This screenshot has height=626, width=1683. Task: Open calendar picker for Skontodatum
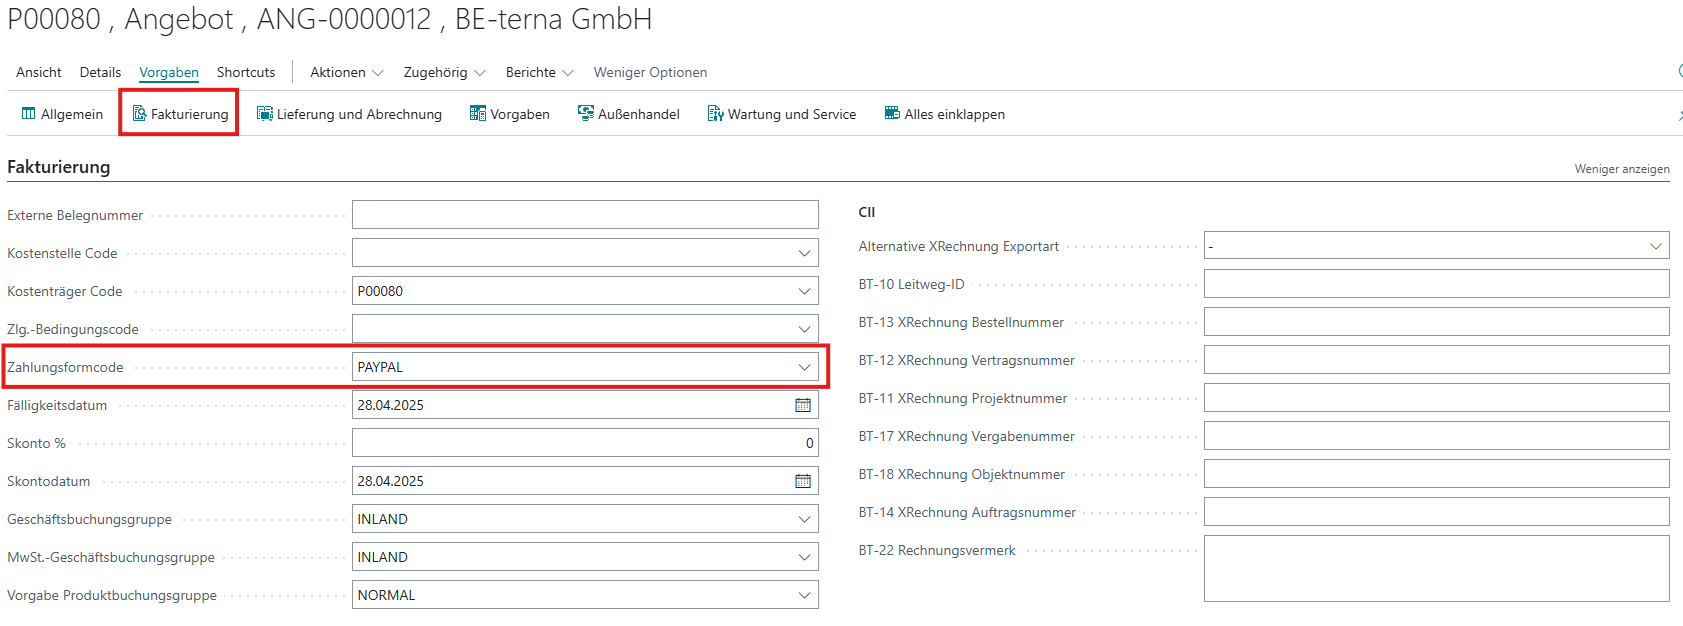(803, 481)
